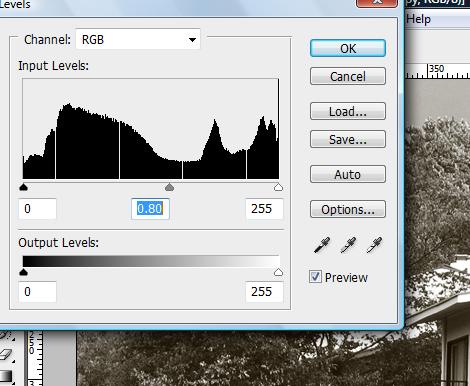Viewport: 470px width, 386px height.
Task: Click OK in Levels dialog
Action: [348, 48]
